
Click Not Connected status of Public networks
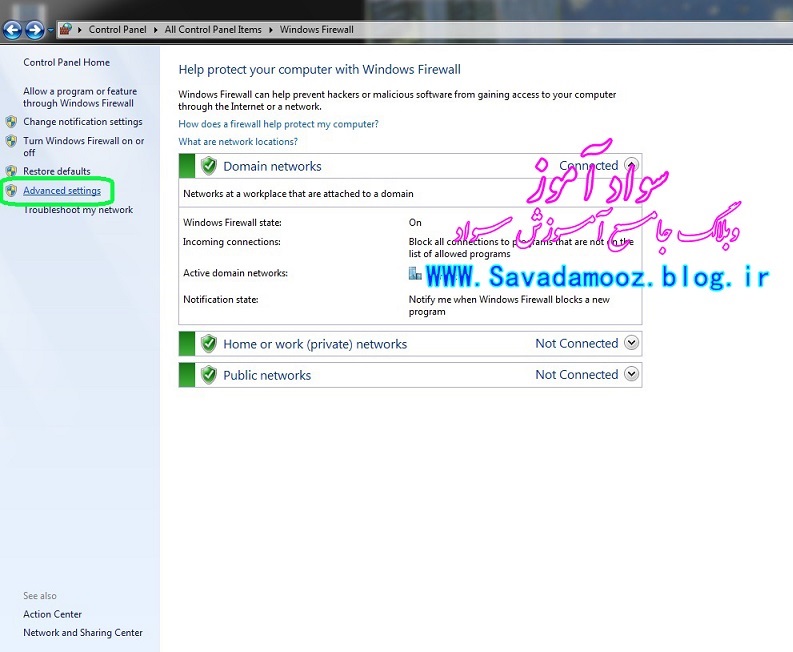coord(577,374)
